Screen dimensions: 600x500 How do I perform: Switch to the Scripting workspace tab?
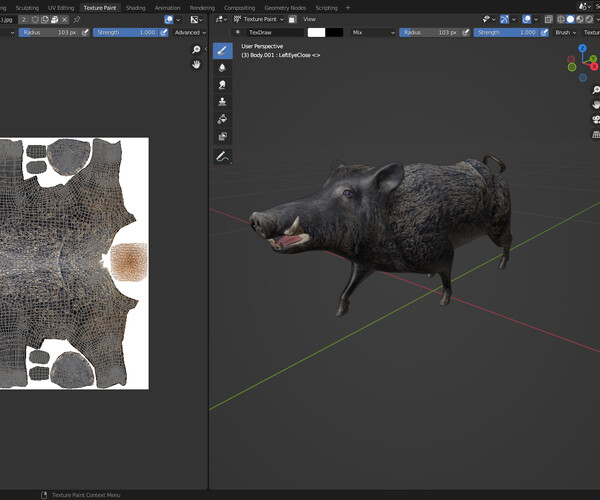pos(326,8)
